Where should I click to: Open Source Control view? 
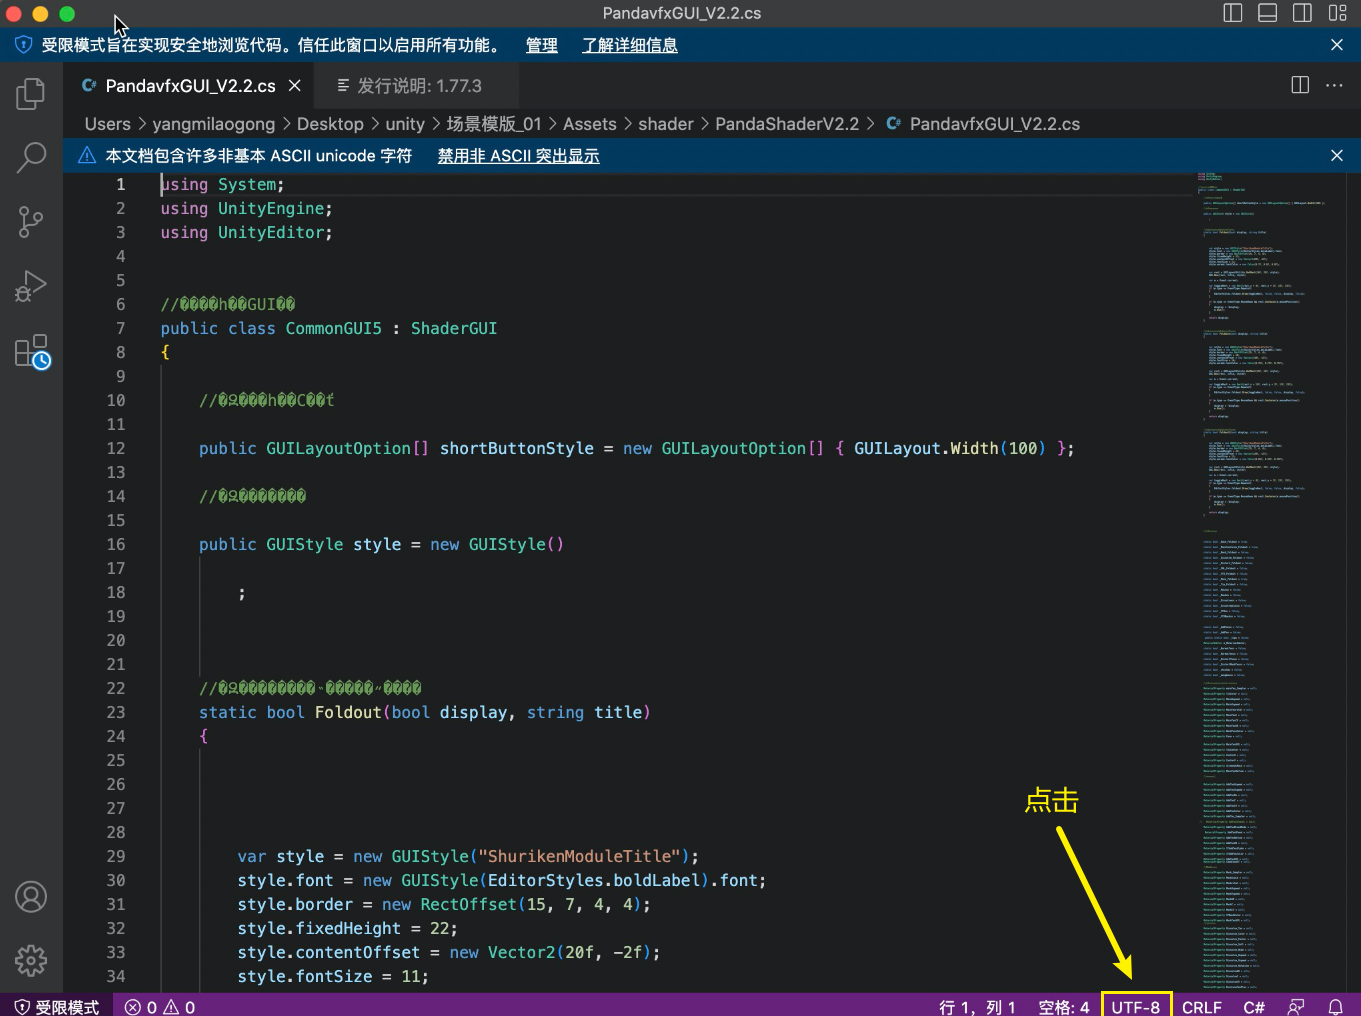pyautogui.click(x=31, y=222)
